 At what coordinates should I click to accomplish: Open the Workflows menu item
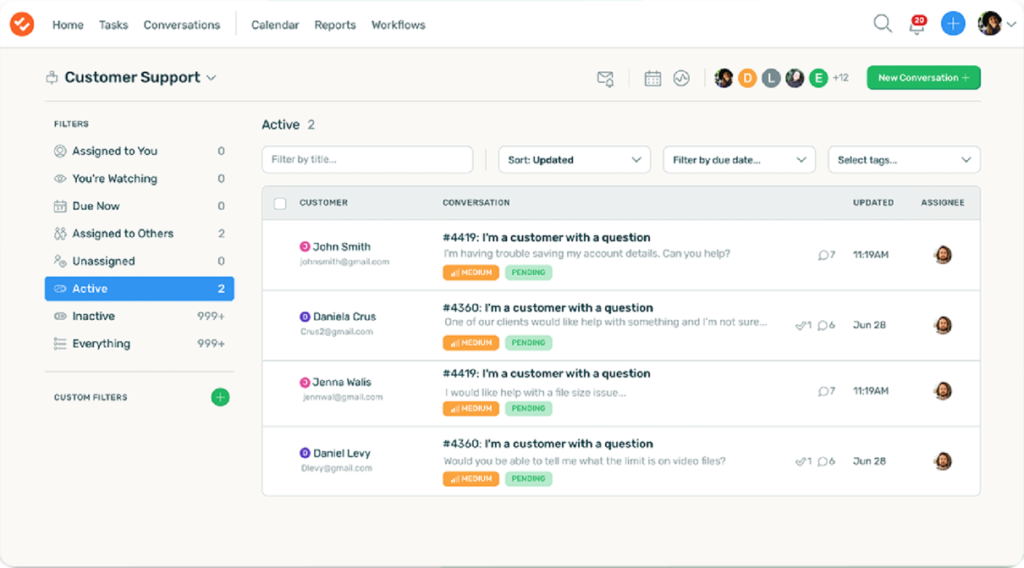398,25
